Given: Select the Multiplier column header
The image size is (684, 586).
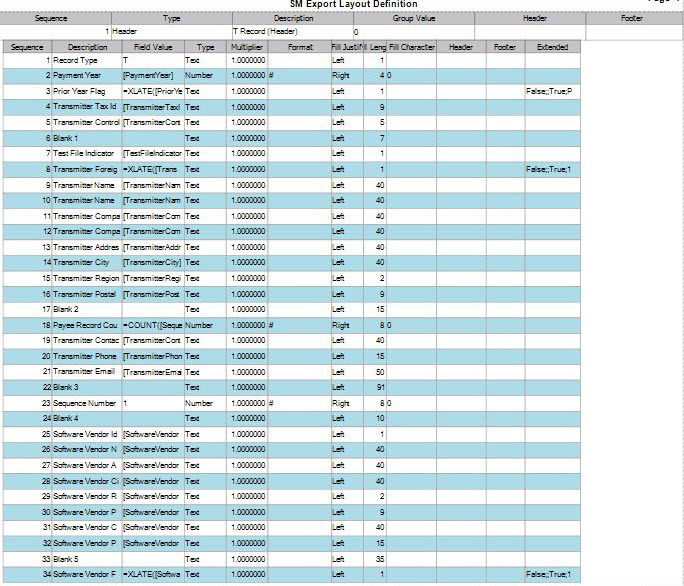Looking at the screenshot, I should coord(247,47).
